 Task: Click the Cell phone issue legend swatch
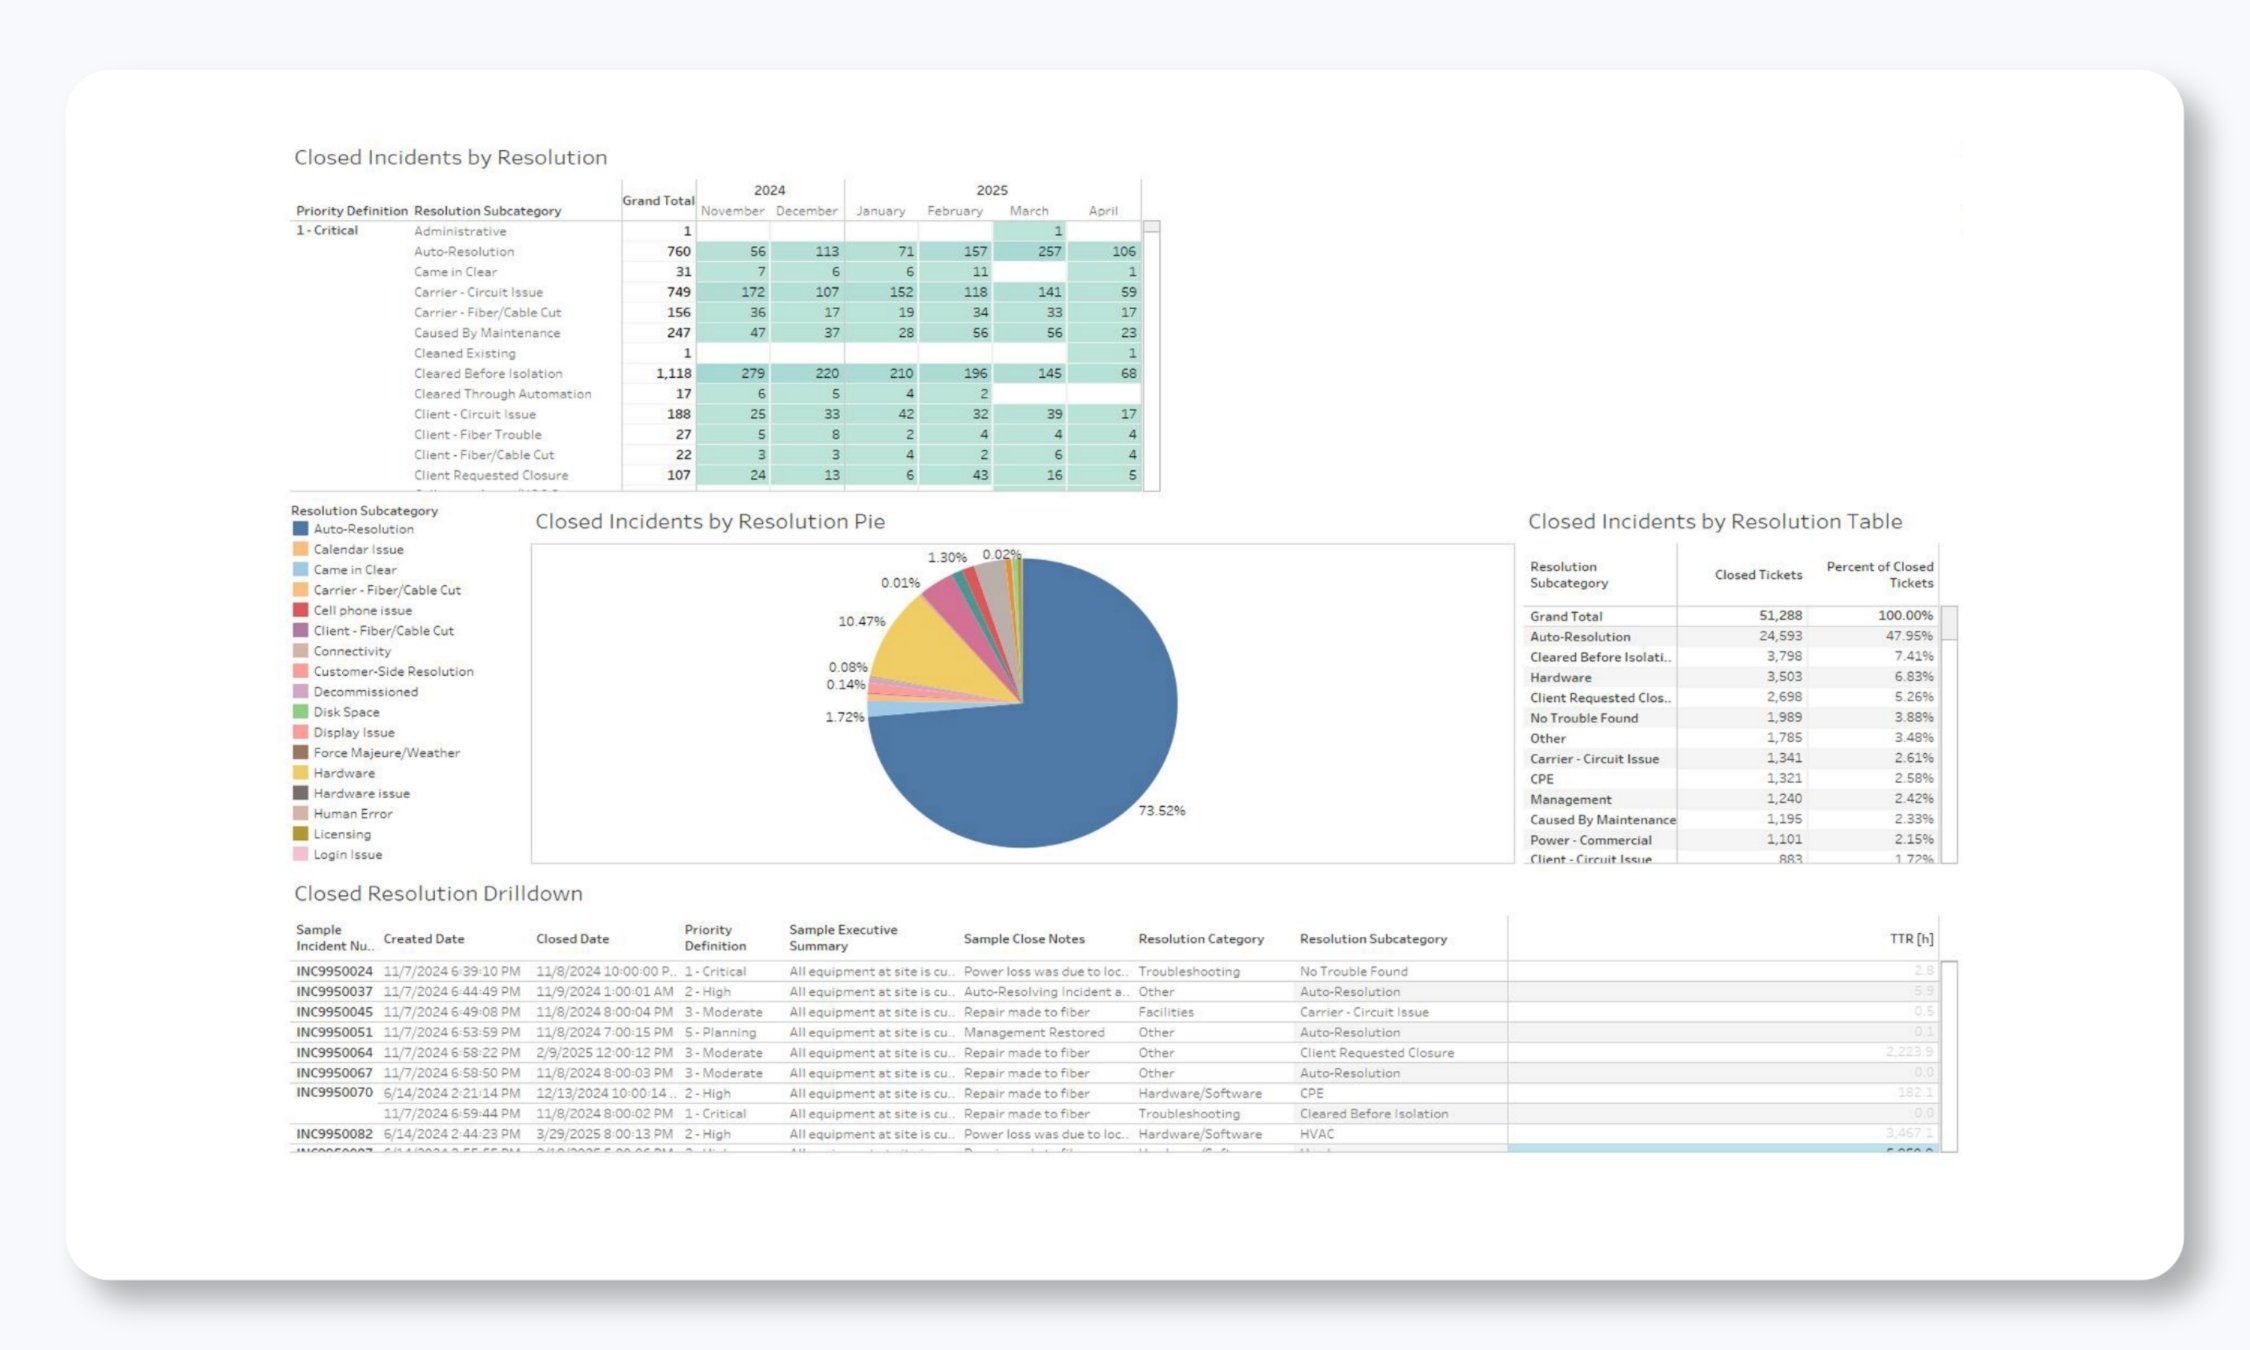tap(300, 610)
